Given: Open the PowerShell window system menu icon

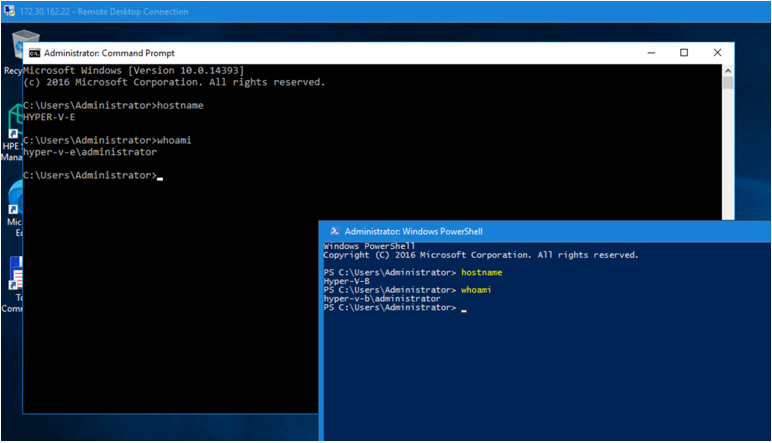Looking at the screenshot, I should (x=334, y=230).
